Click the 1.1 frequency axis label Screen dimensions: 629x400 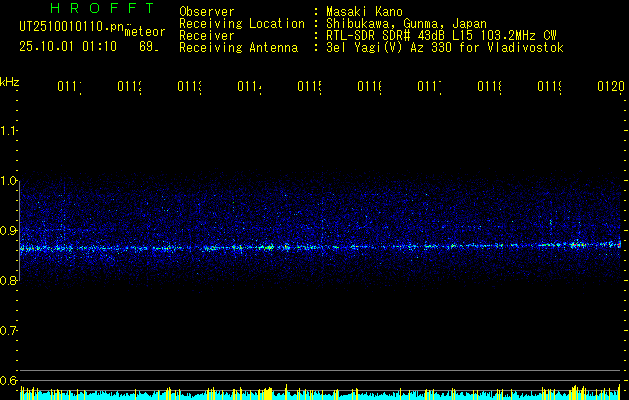coord(9,130)
